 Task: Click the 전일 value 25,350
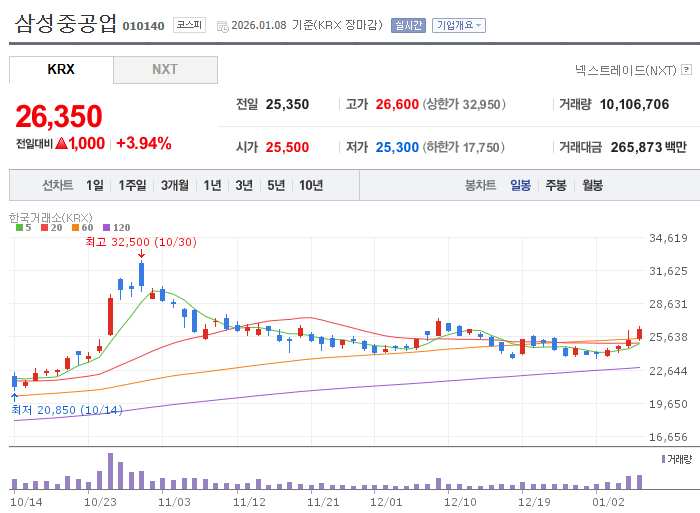[287, 104]
